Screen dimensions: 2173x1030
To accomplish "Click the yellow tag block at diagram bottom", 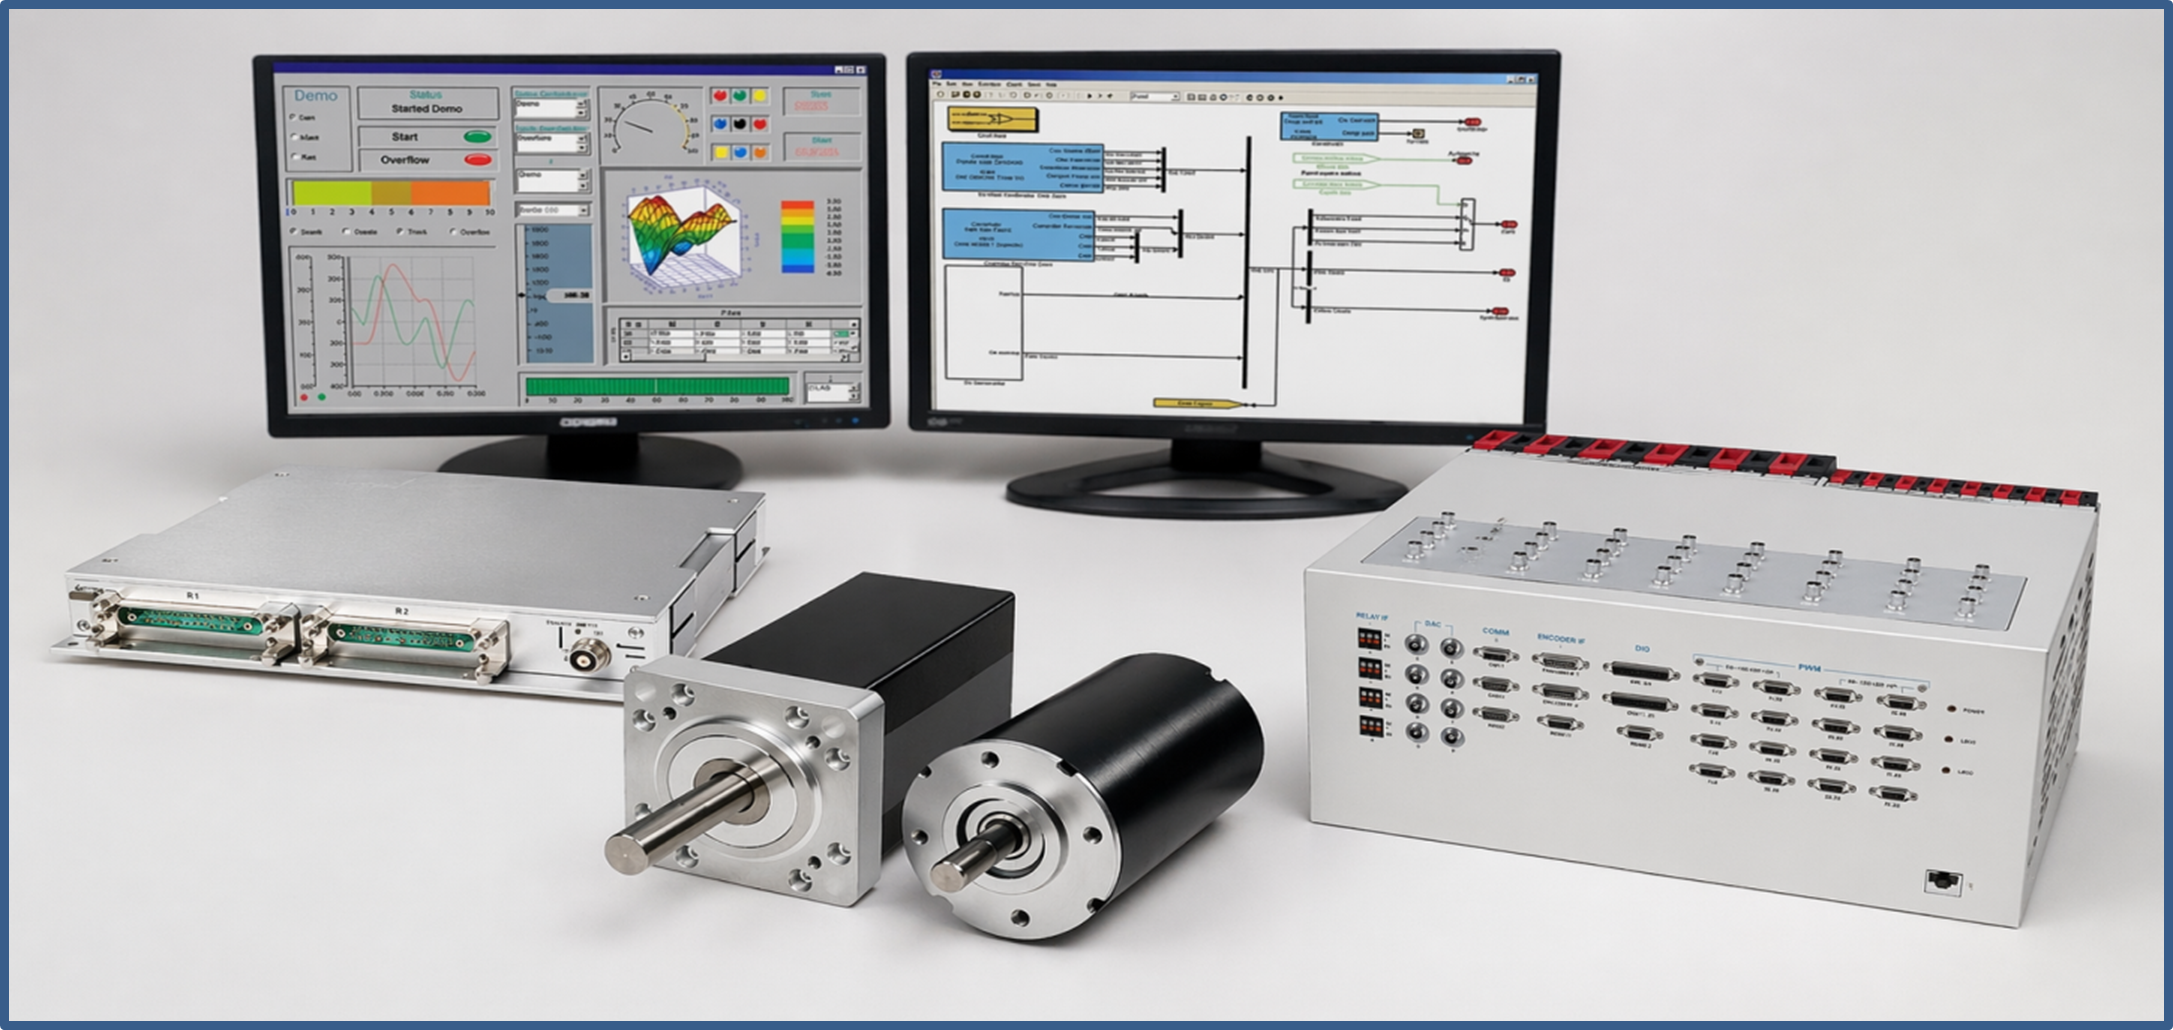I will coord(1200,404).
